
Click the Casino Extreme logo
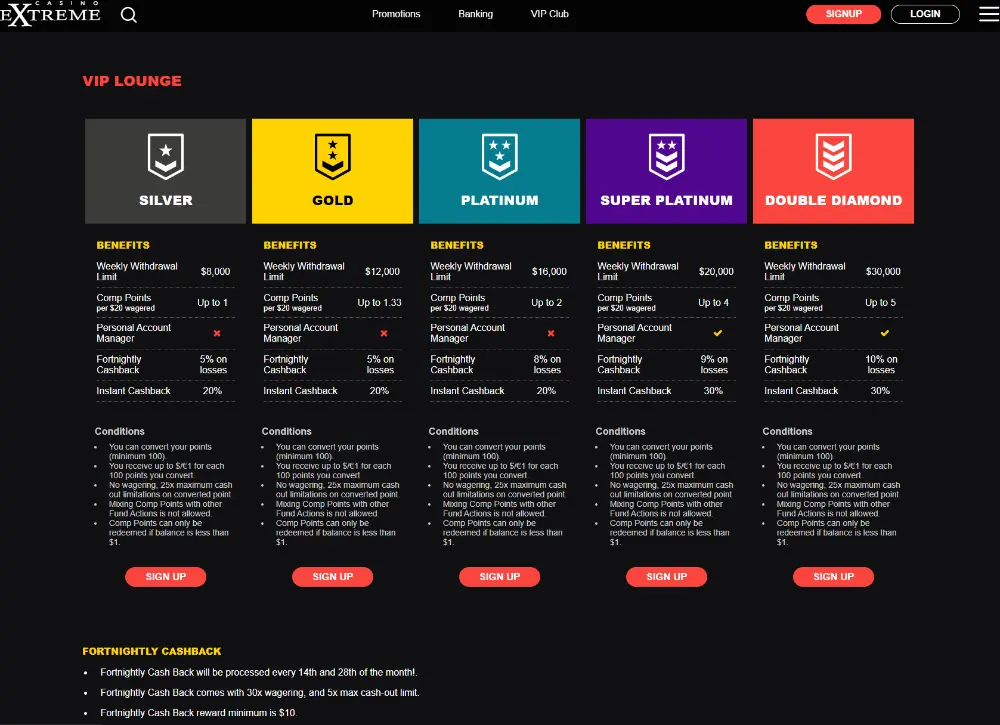pyautogui.click(x=50, y=13)
